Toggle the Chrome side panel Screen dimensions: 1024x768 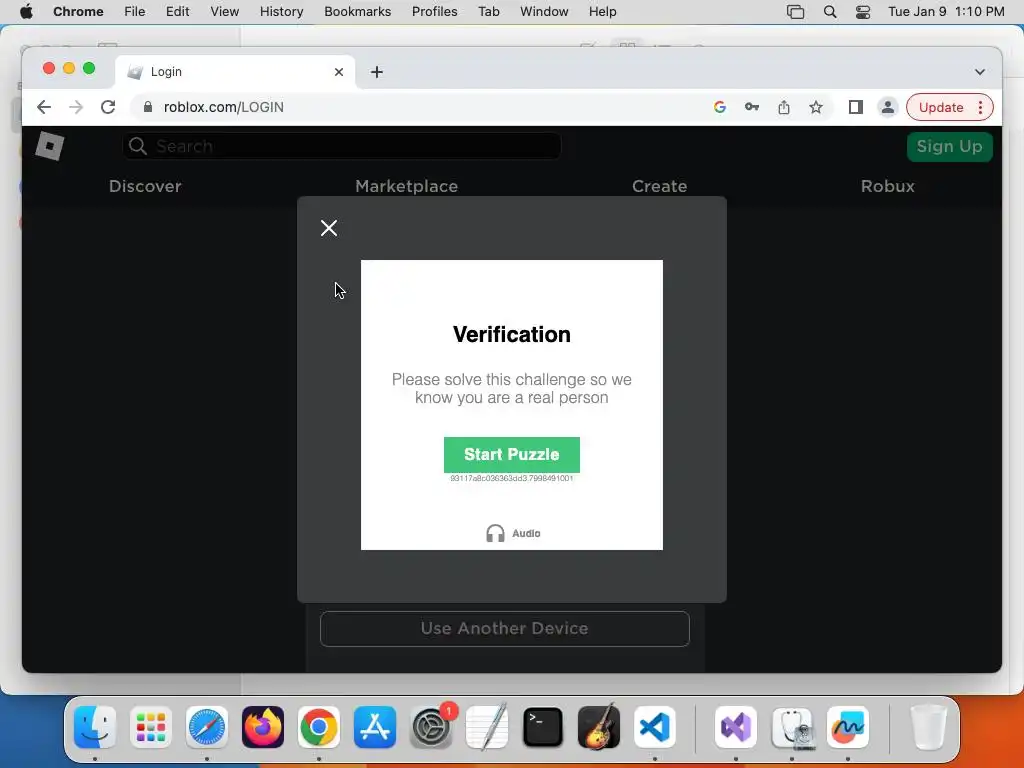pyautogui.click(x=856, y=107)
